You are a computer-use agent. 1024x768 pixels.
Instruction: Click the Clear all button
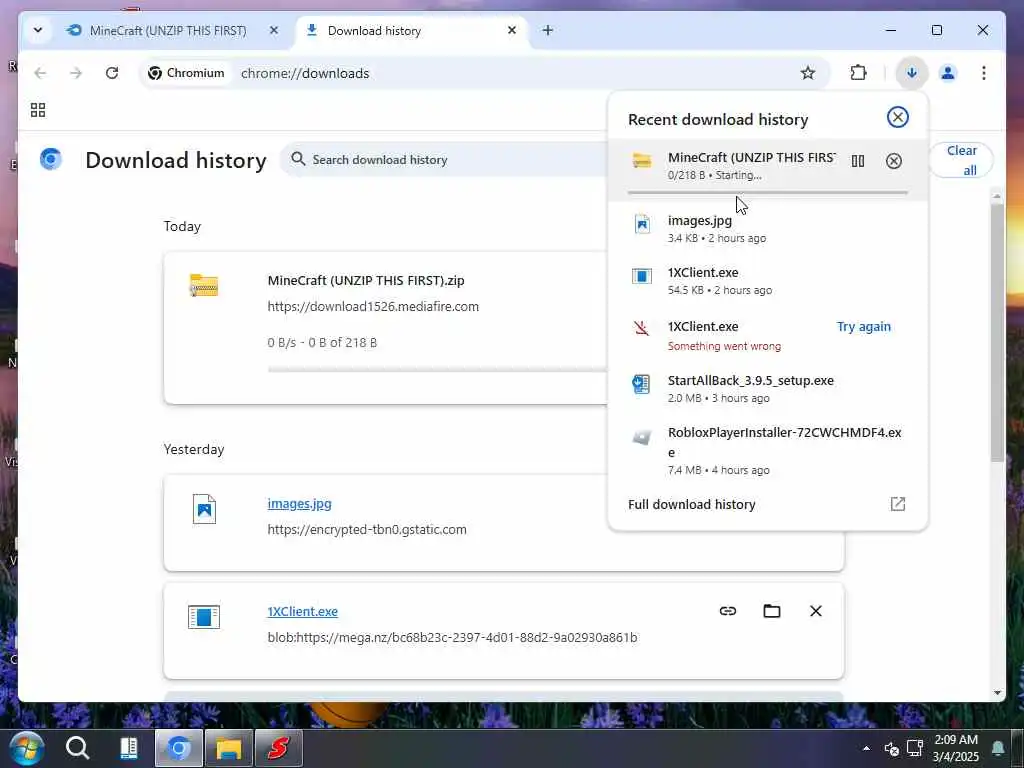point(962,160)
